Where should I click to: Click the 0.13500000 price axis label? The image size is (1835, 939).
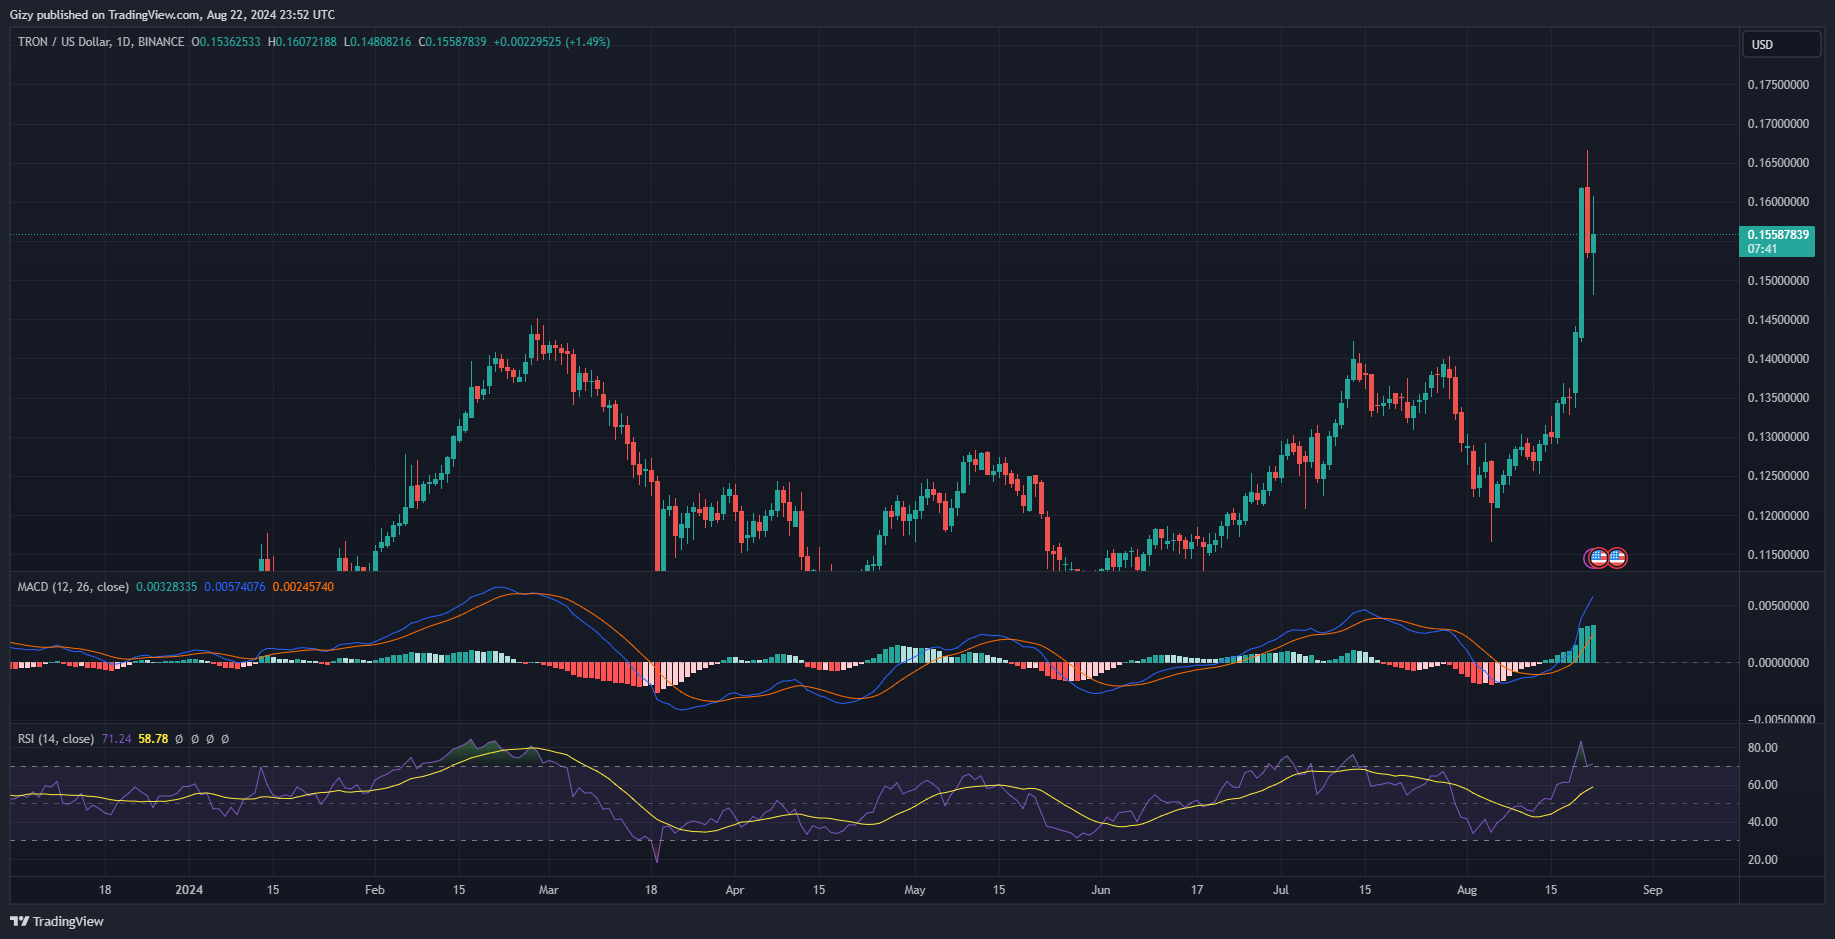point(1778,398)
